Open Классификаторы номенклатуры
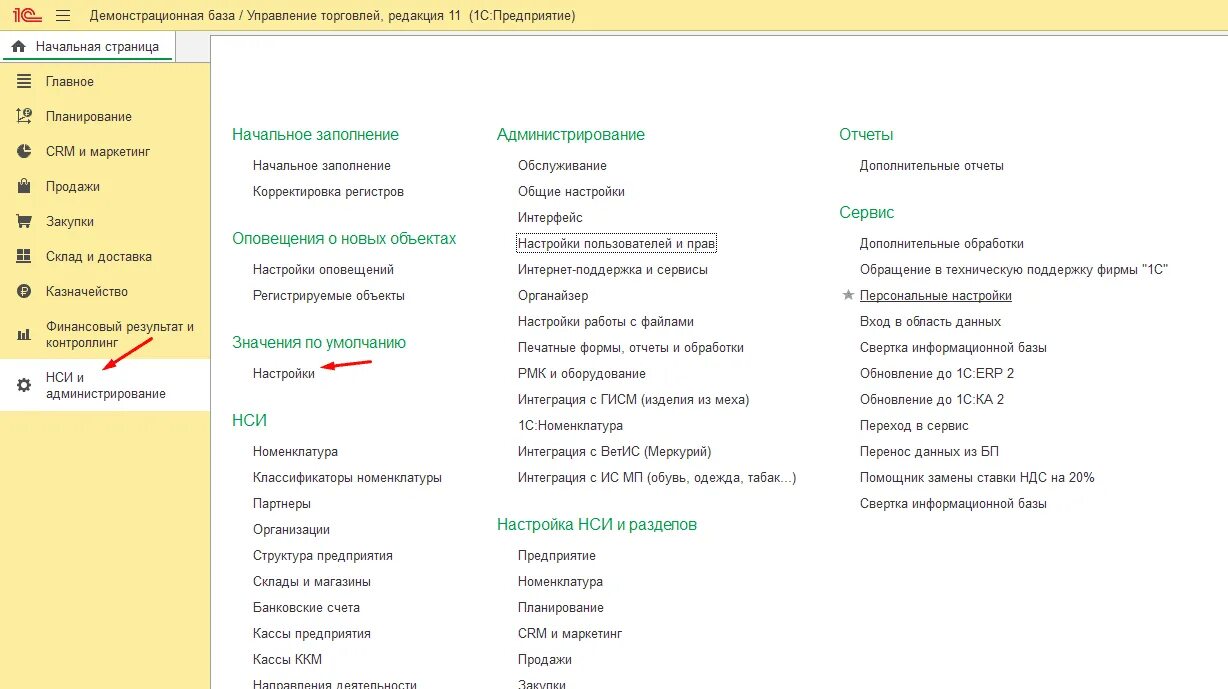1228x689 pixels. click(347, 477)
